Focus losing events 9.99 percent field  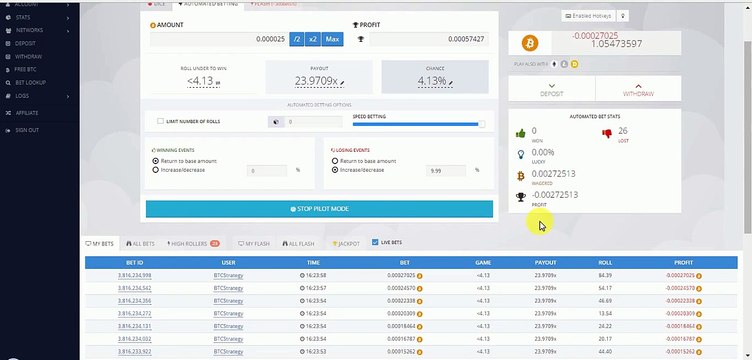tap(446, 171)
